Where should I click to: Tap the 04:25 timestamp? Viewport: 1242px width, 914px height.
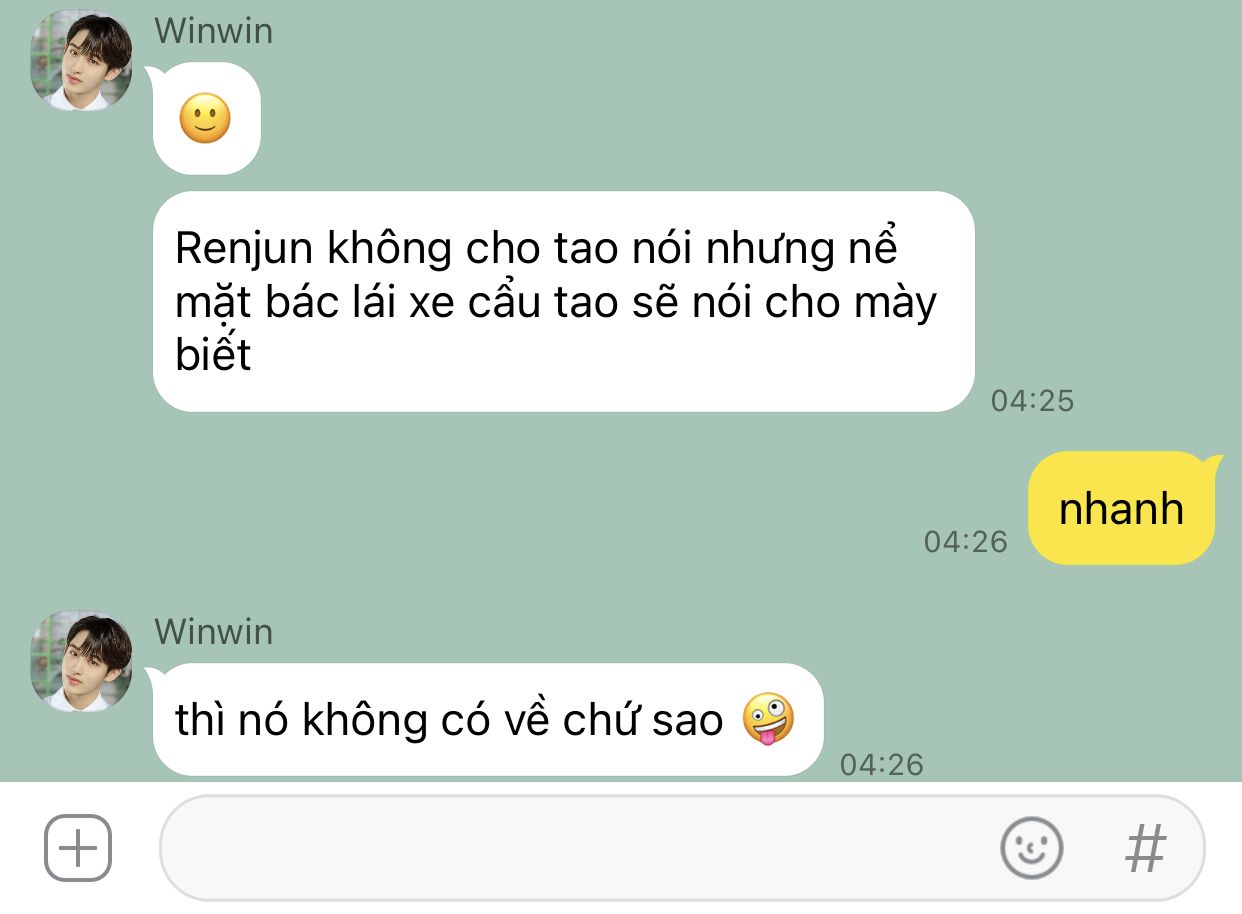[x=1032, y=400]
